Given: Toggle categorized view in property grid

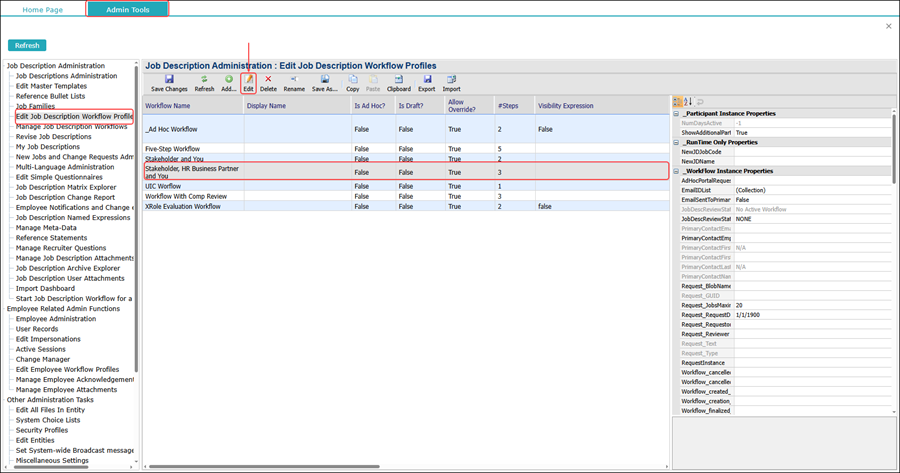Looking at the screenshot, I should tap(677, 102).
